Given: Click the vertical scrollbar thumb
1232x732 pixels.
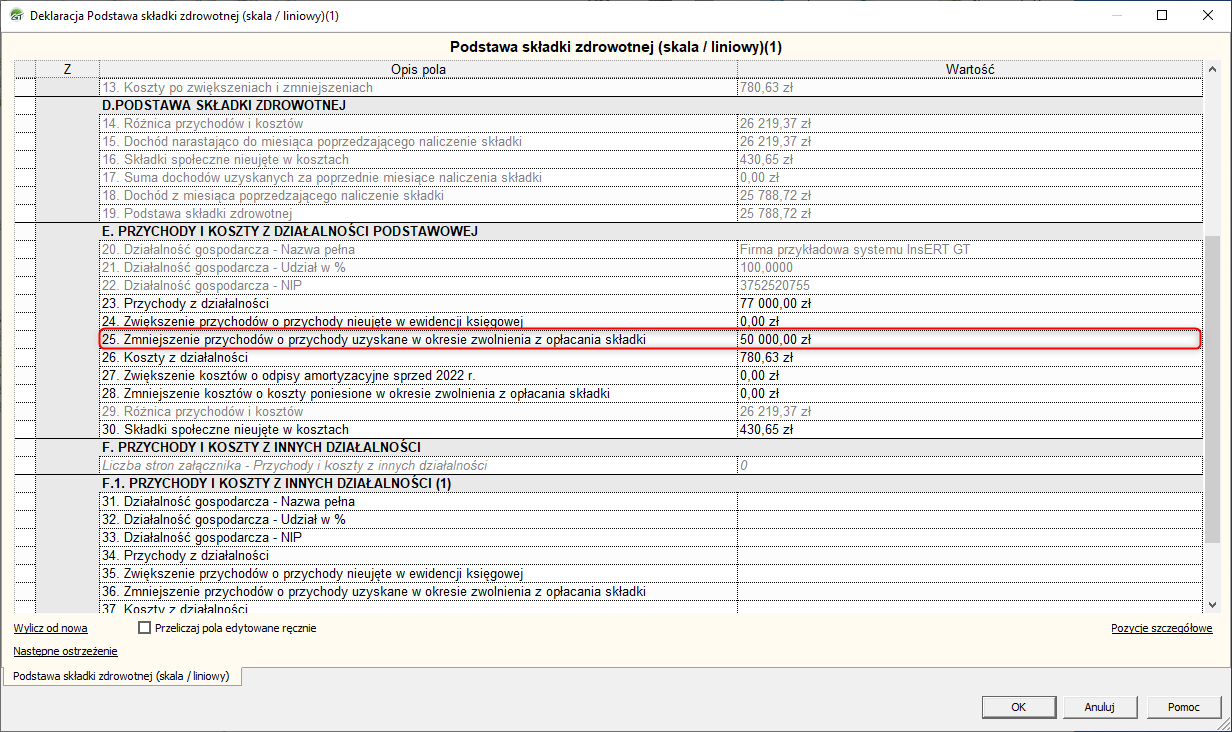Looking at the screenshot, I should 1213,390.
